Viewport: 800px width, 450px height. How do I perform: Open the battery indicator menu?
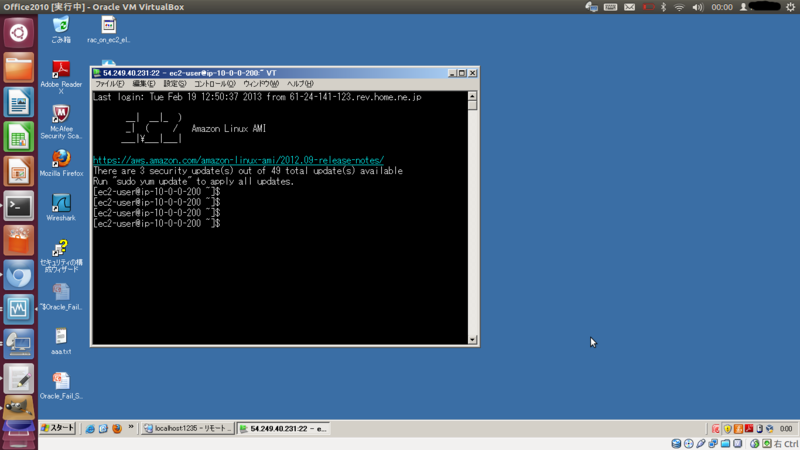coord(648,7)
